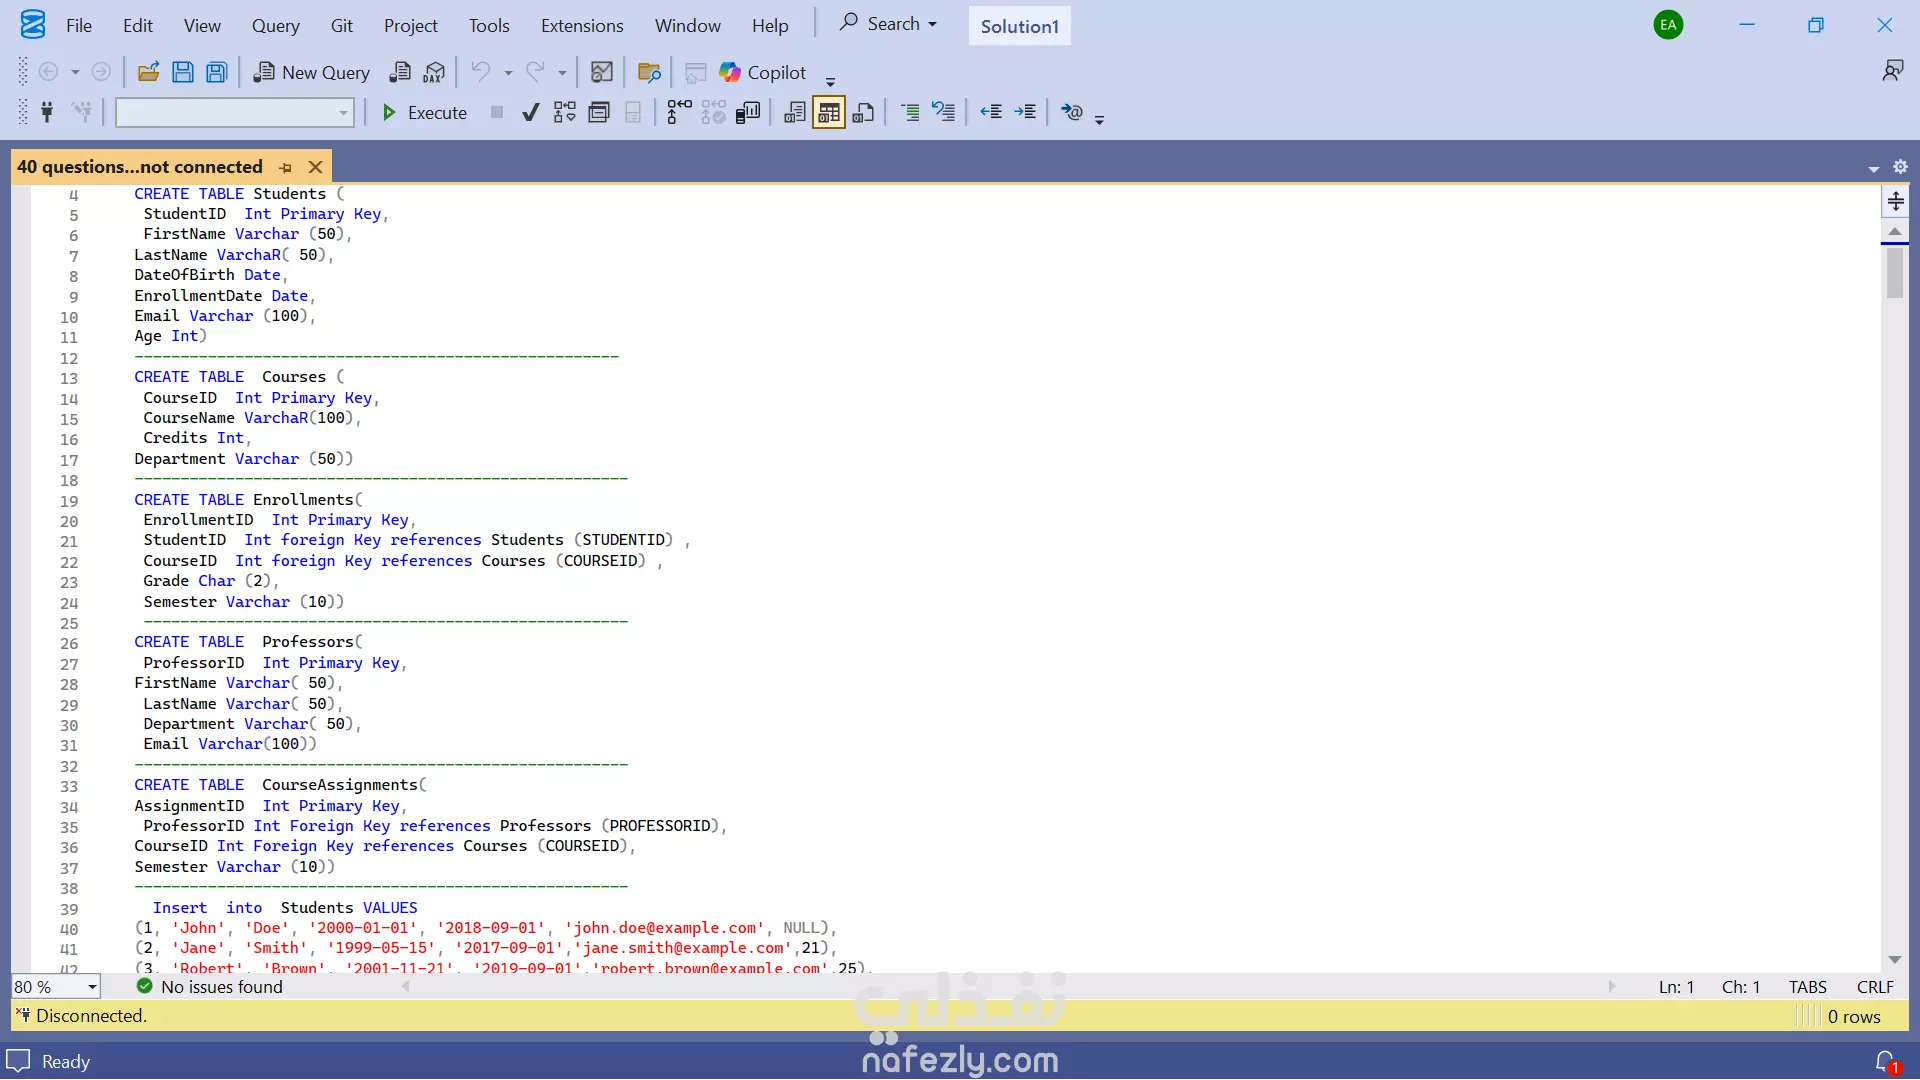The height and width of the screenshot is (1080, 1920).
Task: Click the Change Connection icon
Action: 82,112
